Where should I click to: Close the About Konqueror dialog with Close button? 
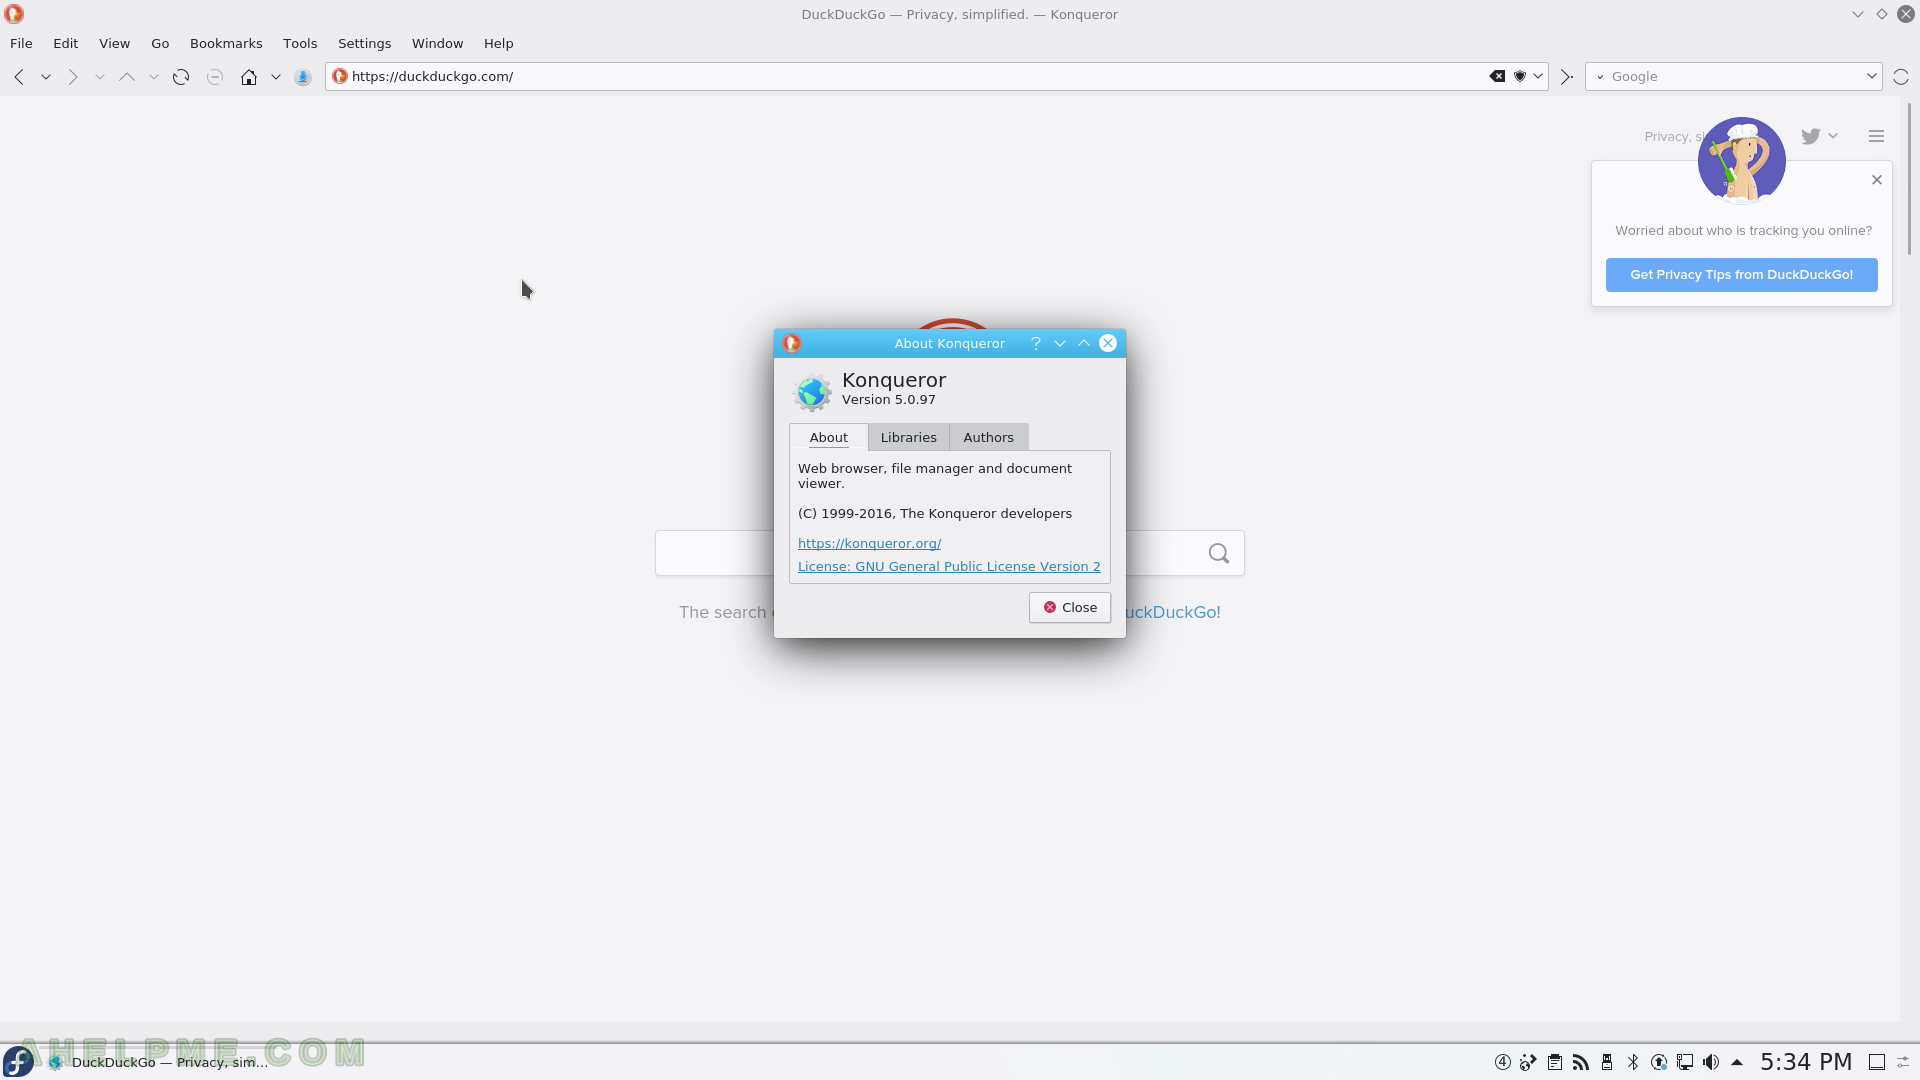1070,607
